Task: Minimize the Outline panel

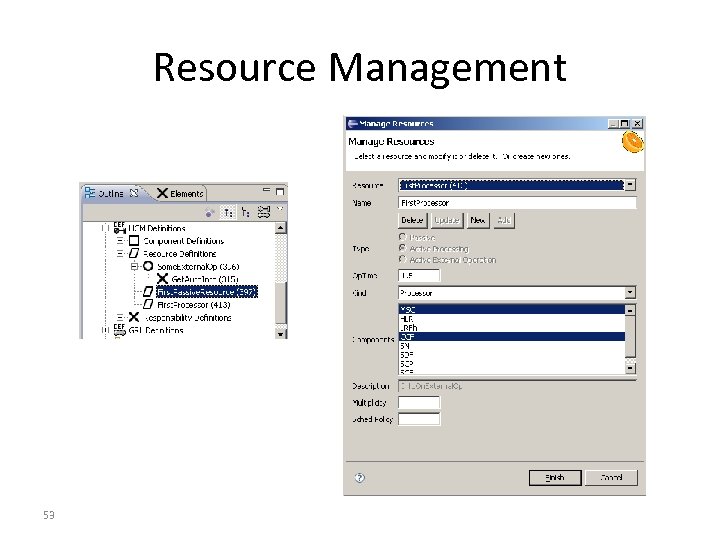Action: [266, 189]
